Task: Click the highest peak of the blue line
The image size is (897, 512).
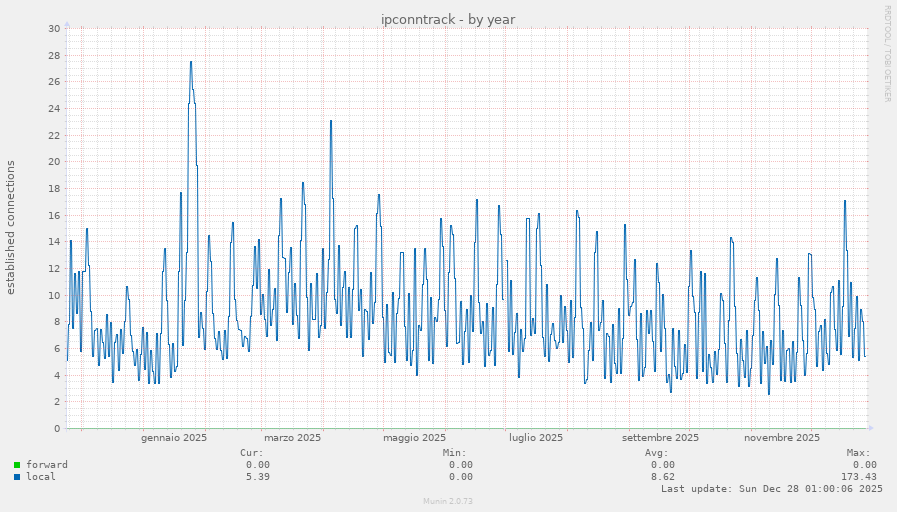Action: tap(191, 62)
